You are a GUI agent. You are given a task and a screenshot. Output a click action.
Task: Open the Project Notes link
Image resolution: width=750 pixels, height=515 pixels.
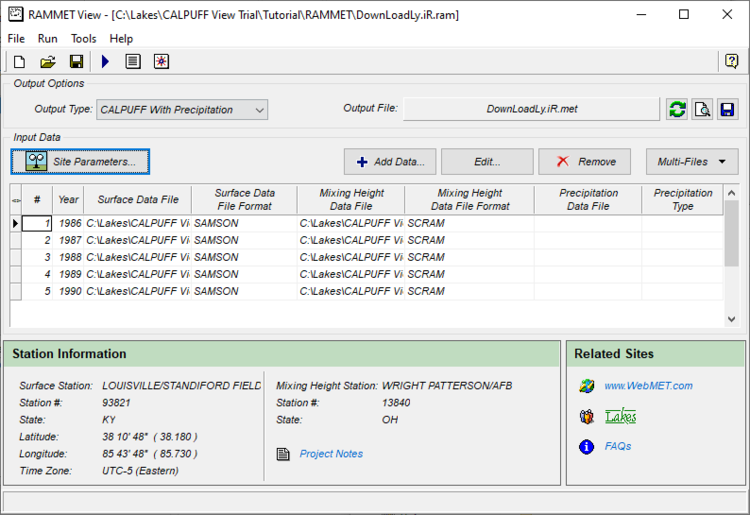[331, 454]
